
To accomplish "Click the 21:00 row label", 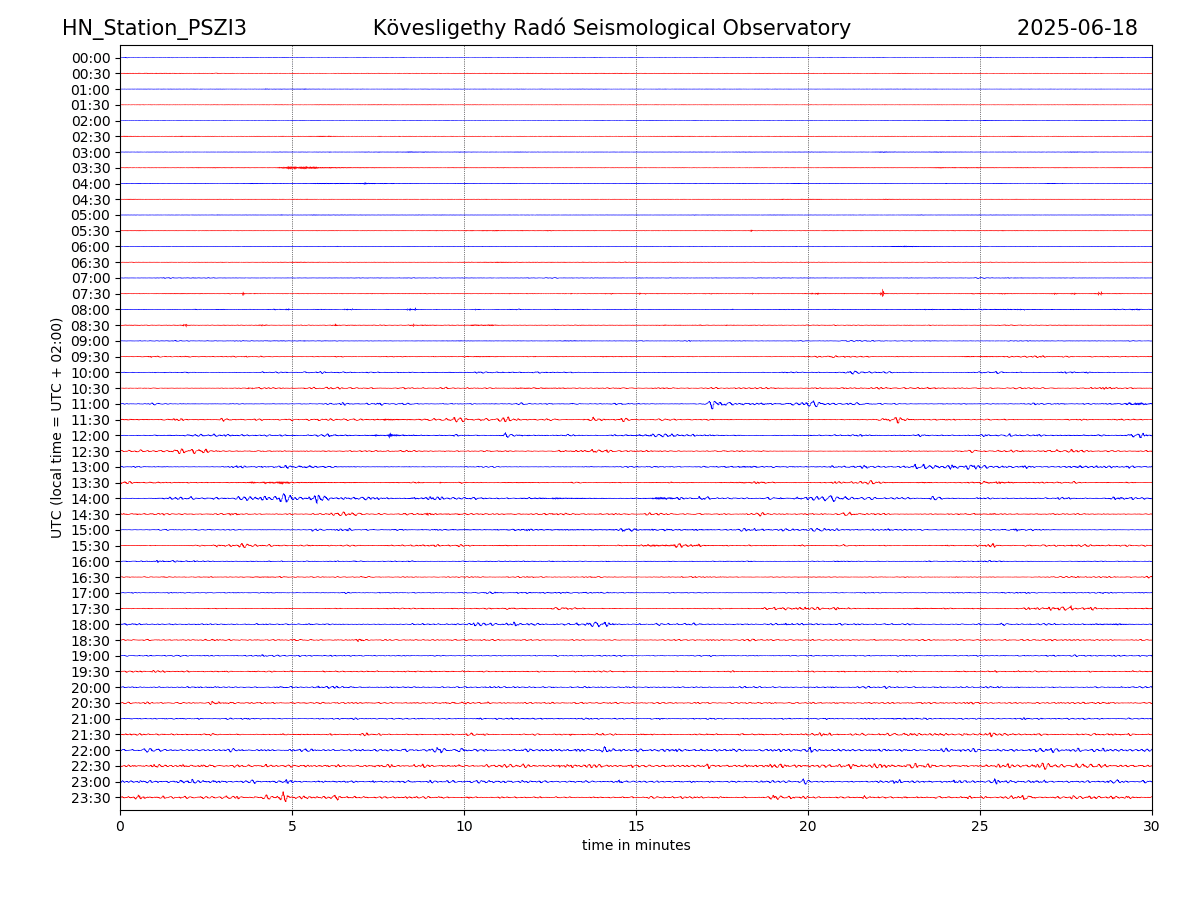I will tap(90, 719).
